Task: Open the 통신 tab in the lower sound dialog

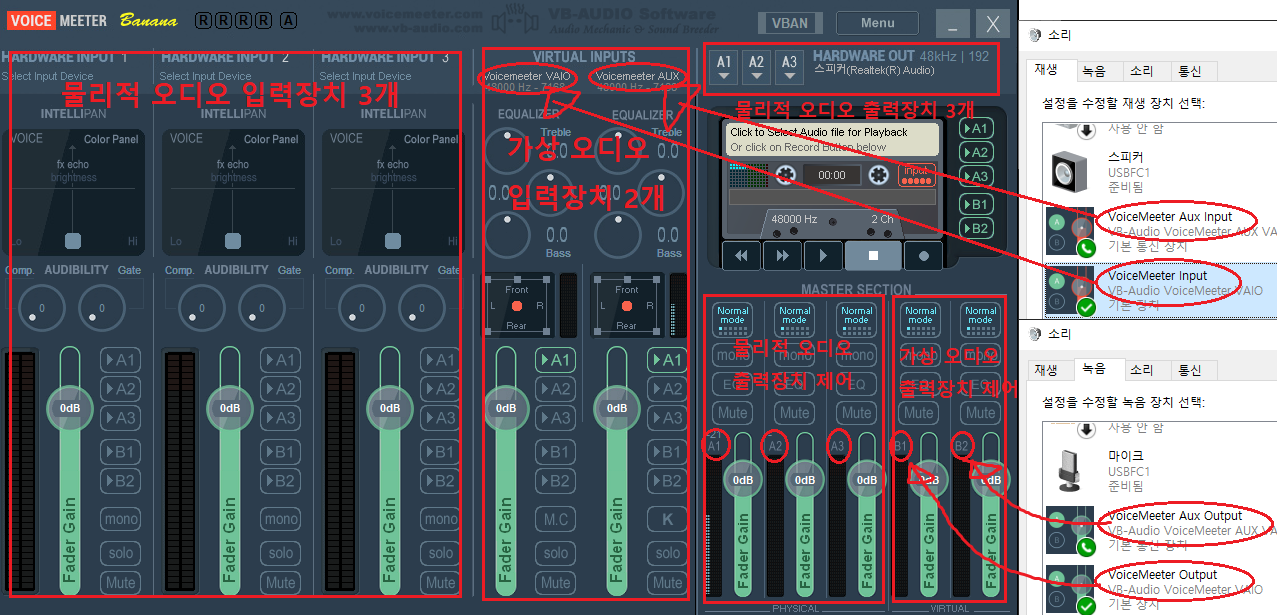Action: coord(1190,370)
